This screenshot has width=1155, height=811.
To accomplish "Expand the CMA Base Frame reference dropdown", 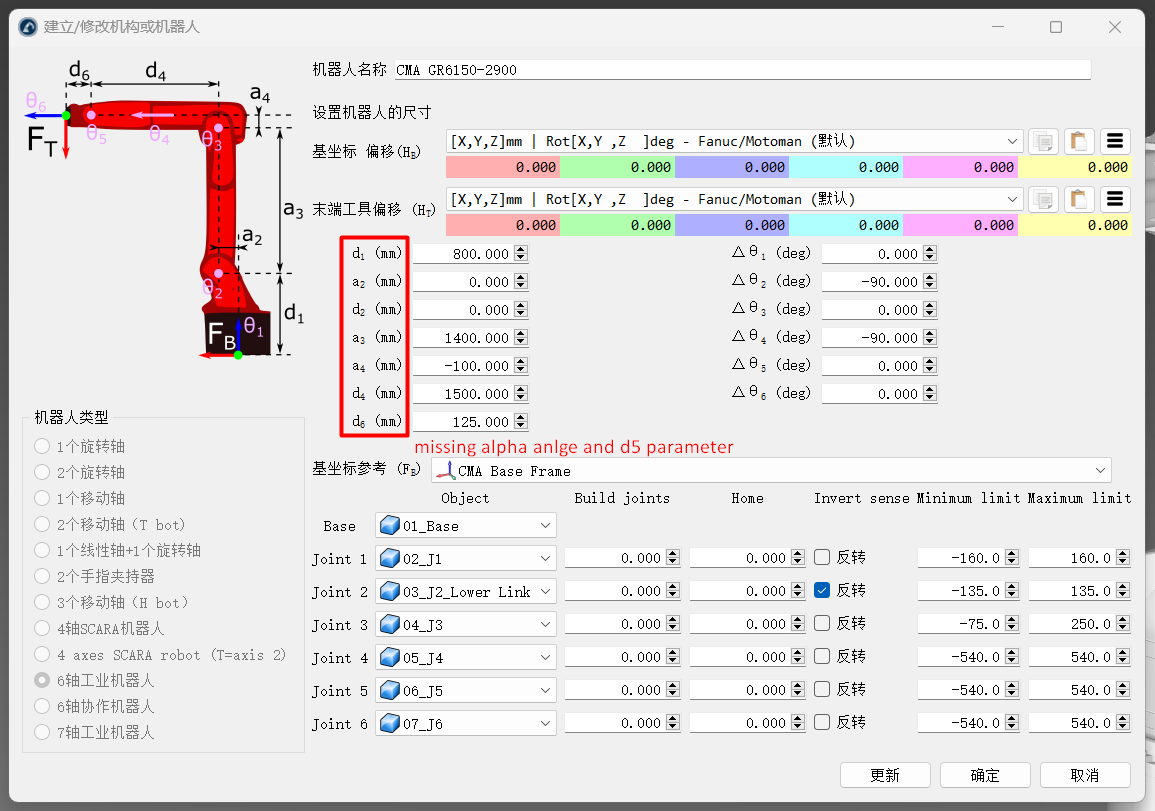I will [x=1101, y=471].
